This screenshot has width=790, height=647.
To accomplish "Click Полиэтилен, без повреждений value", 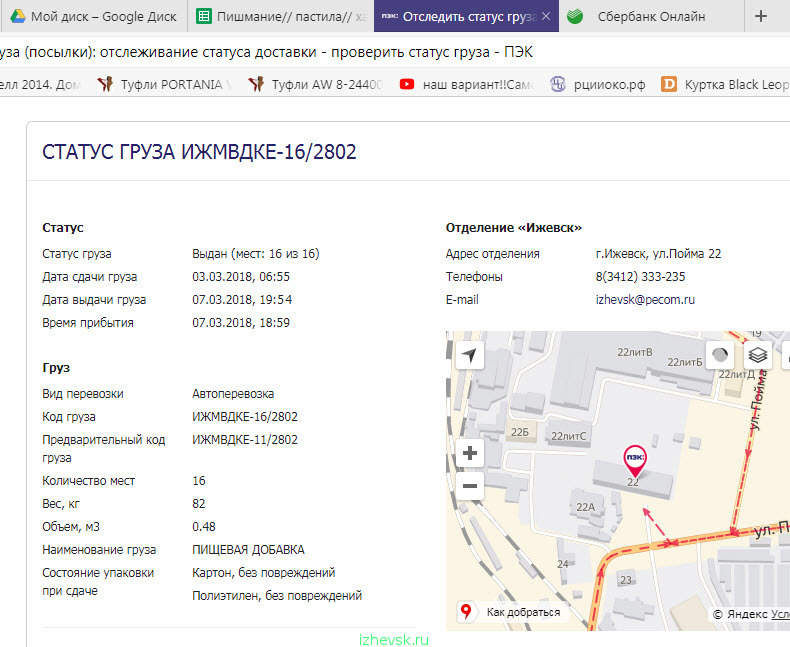I will (277, 596).
